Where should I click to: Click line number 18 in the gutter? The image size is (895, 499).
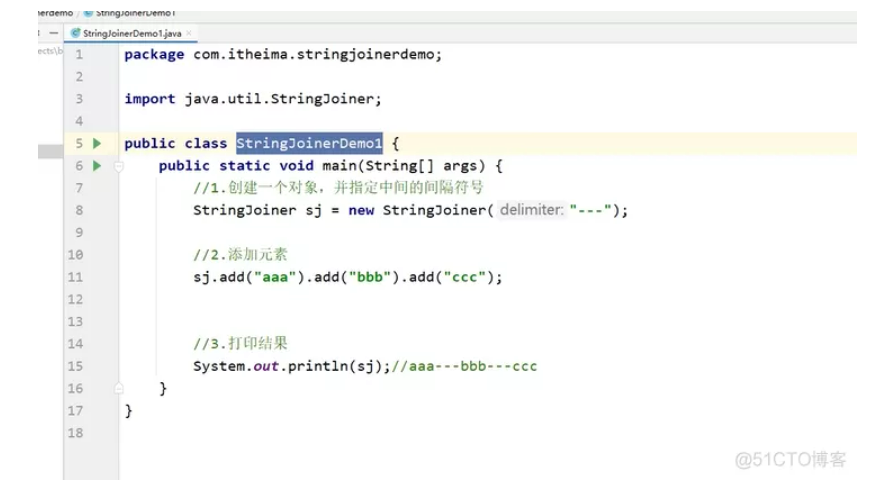pyautogui.click(x=75, y=433)
